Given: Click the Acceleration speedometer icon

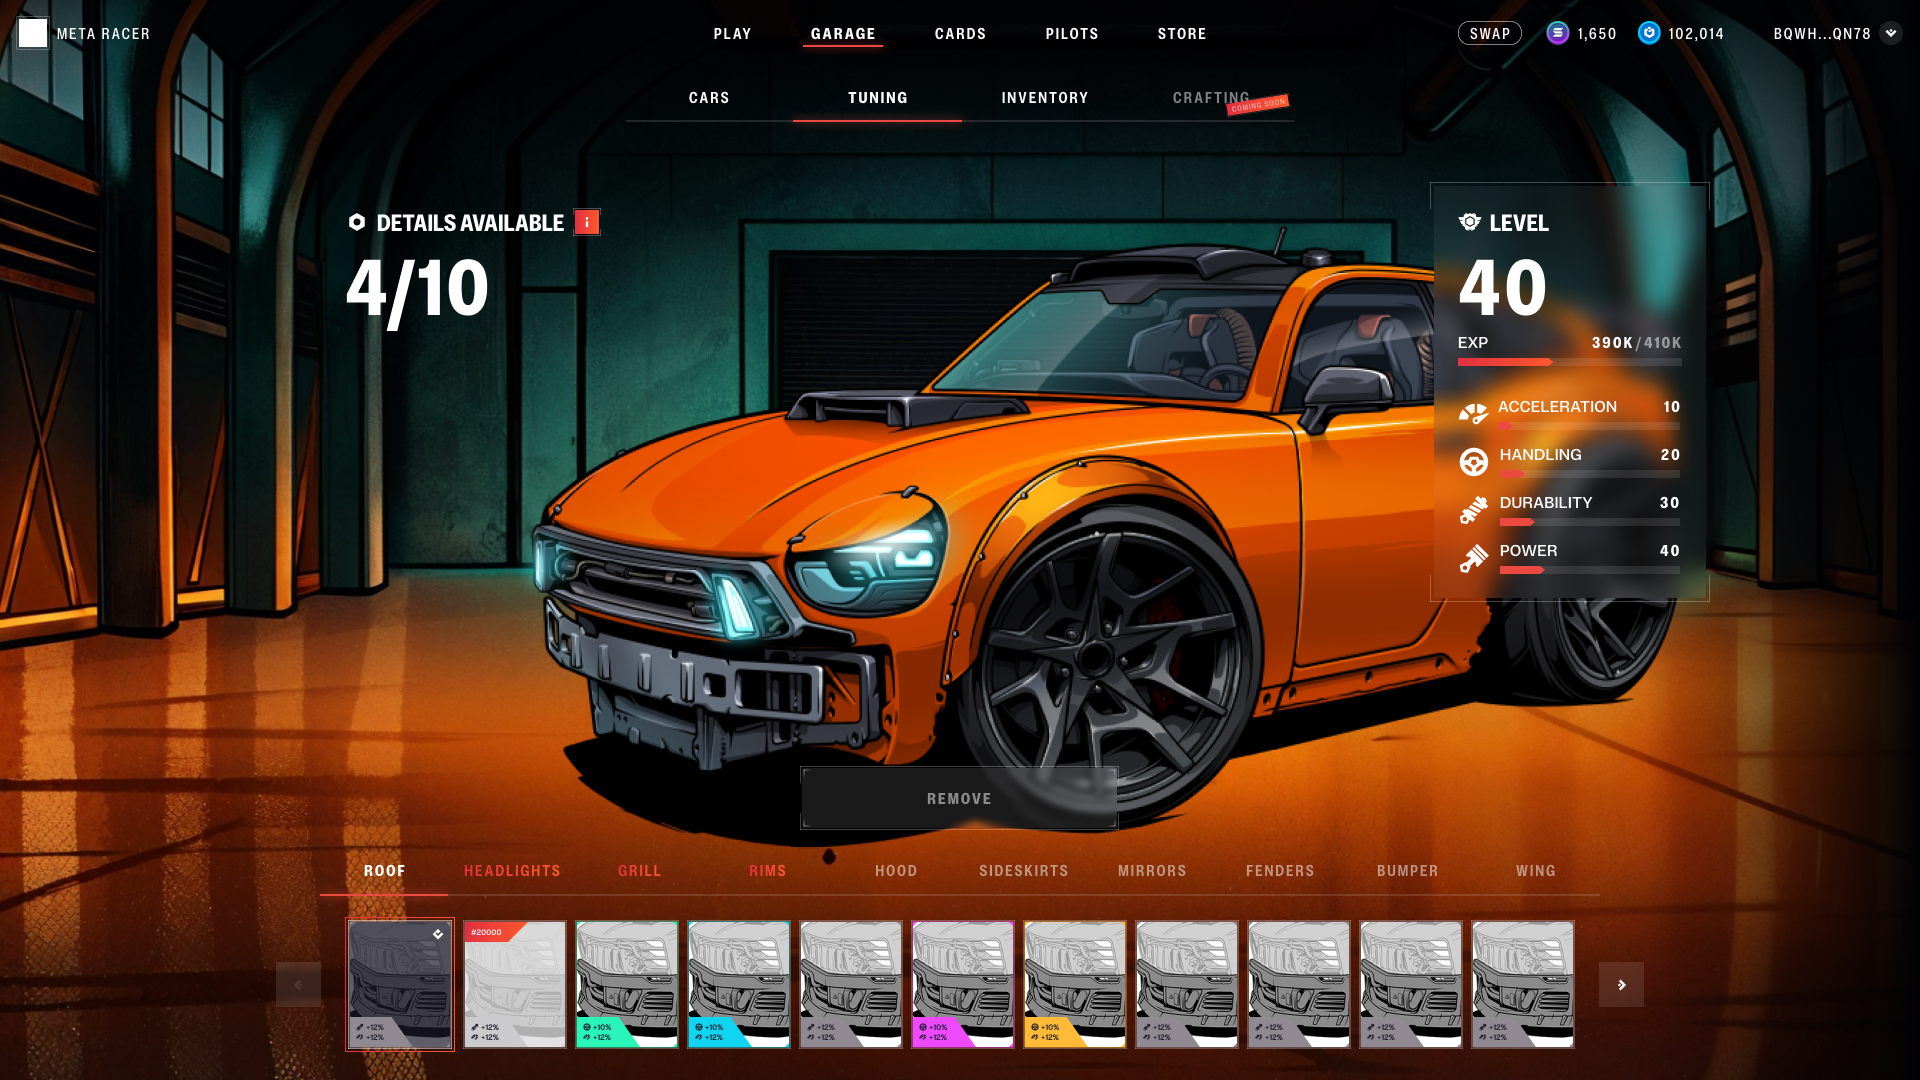Looking at the screenshot, I should click(x=1473, y=413).
